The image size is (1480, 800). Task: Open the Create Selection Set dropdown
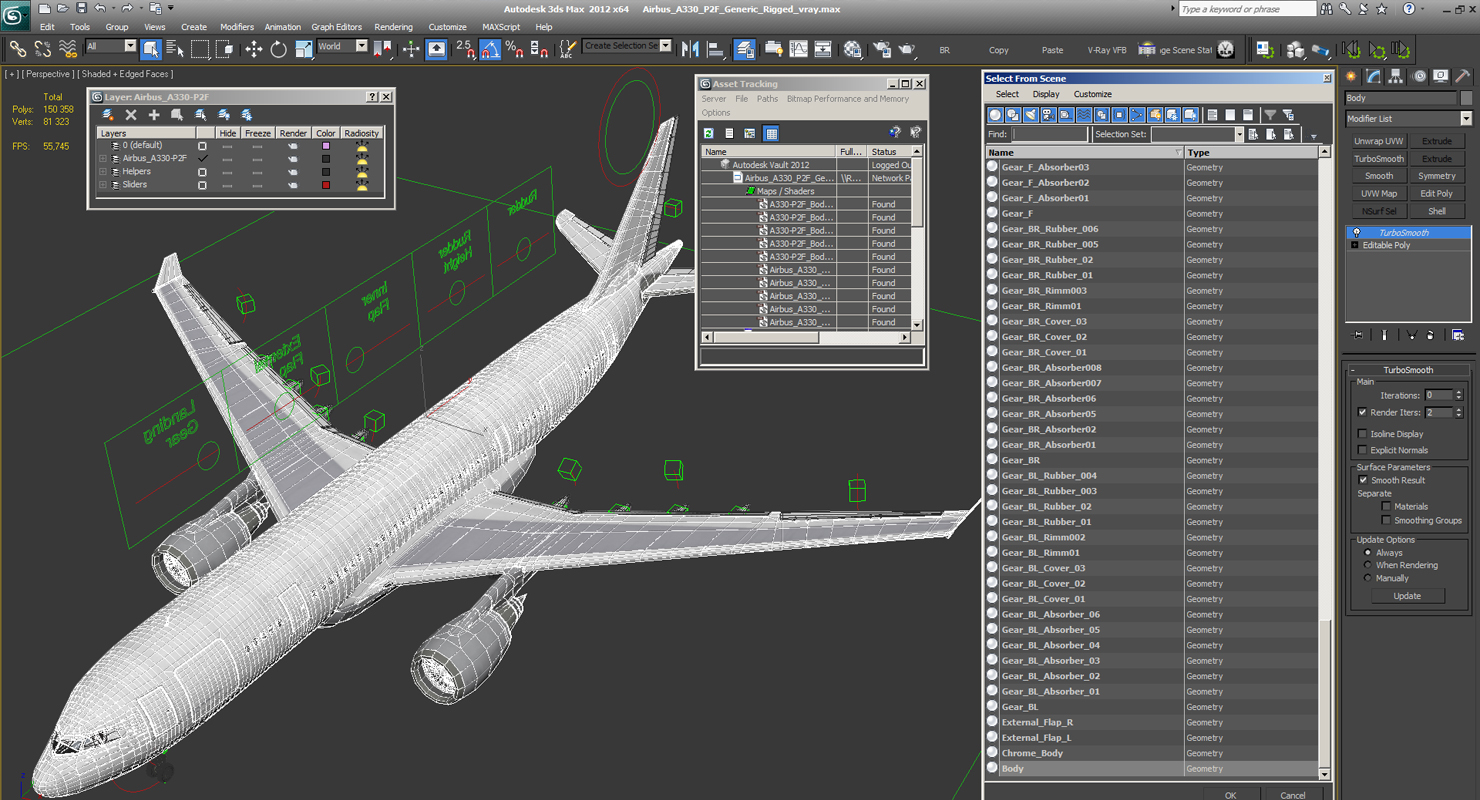[627, 46]
